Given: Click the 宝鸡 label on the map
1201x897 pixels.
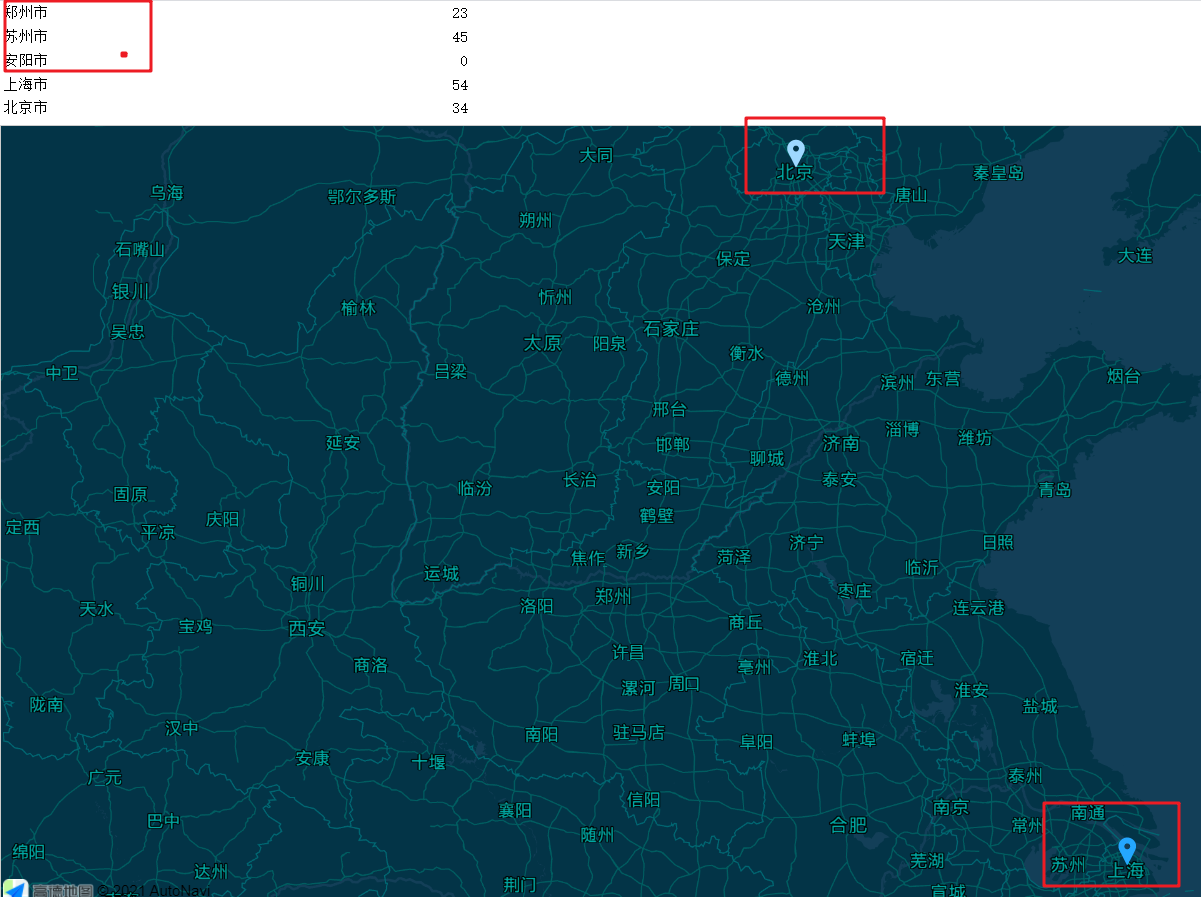Looking at the screenshot, I should 196,627.
